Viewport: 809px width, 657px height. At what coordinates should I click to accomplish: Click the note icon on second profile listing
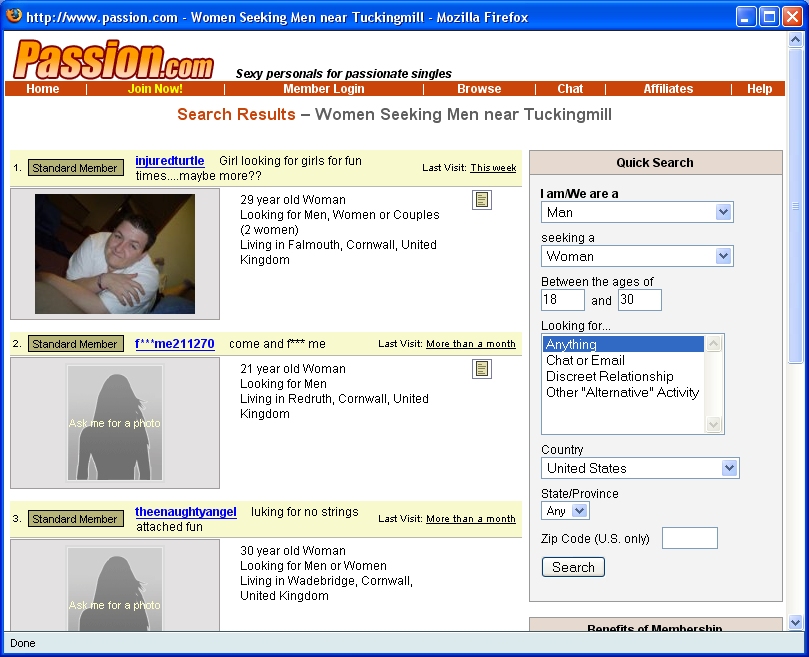click(x=482, y=369)
